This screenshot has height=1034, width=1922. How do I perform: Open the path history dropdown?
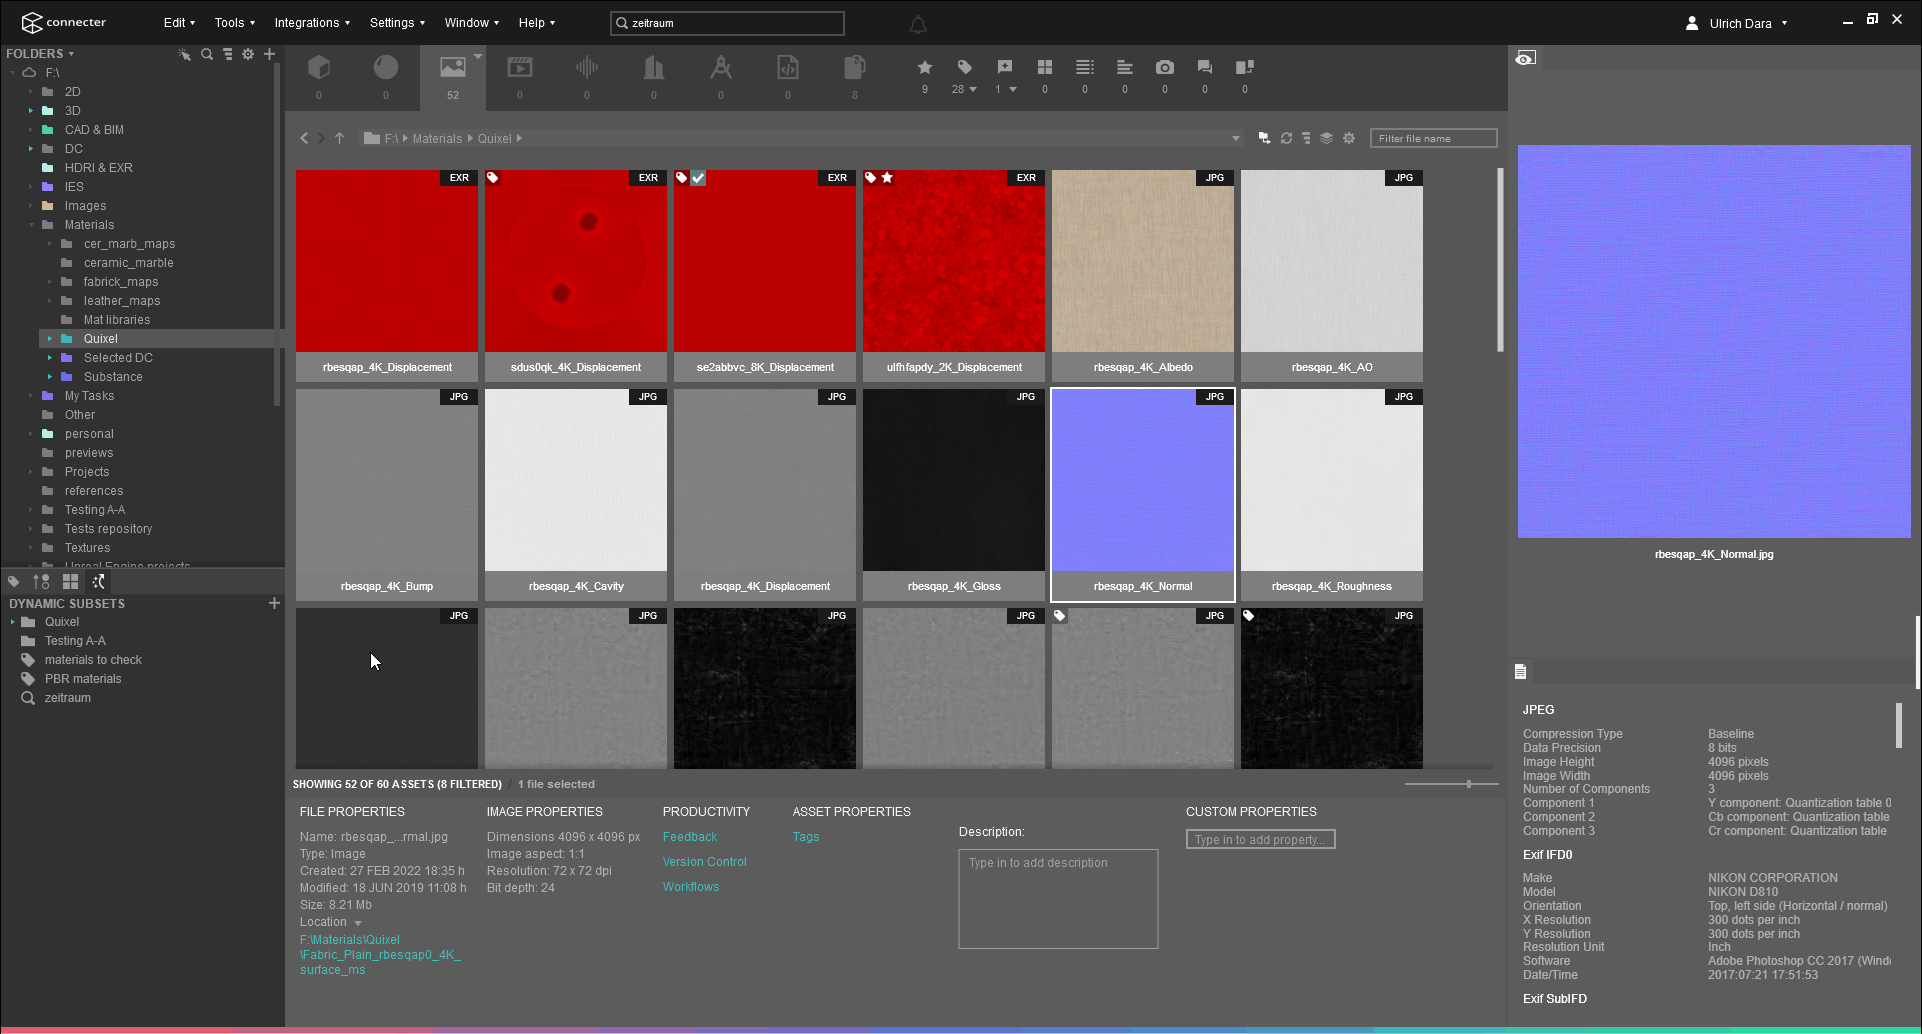1236,138
